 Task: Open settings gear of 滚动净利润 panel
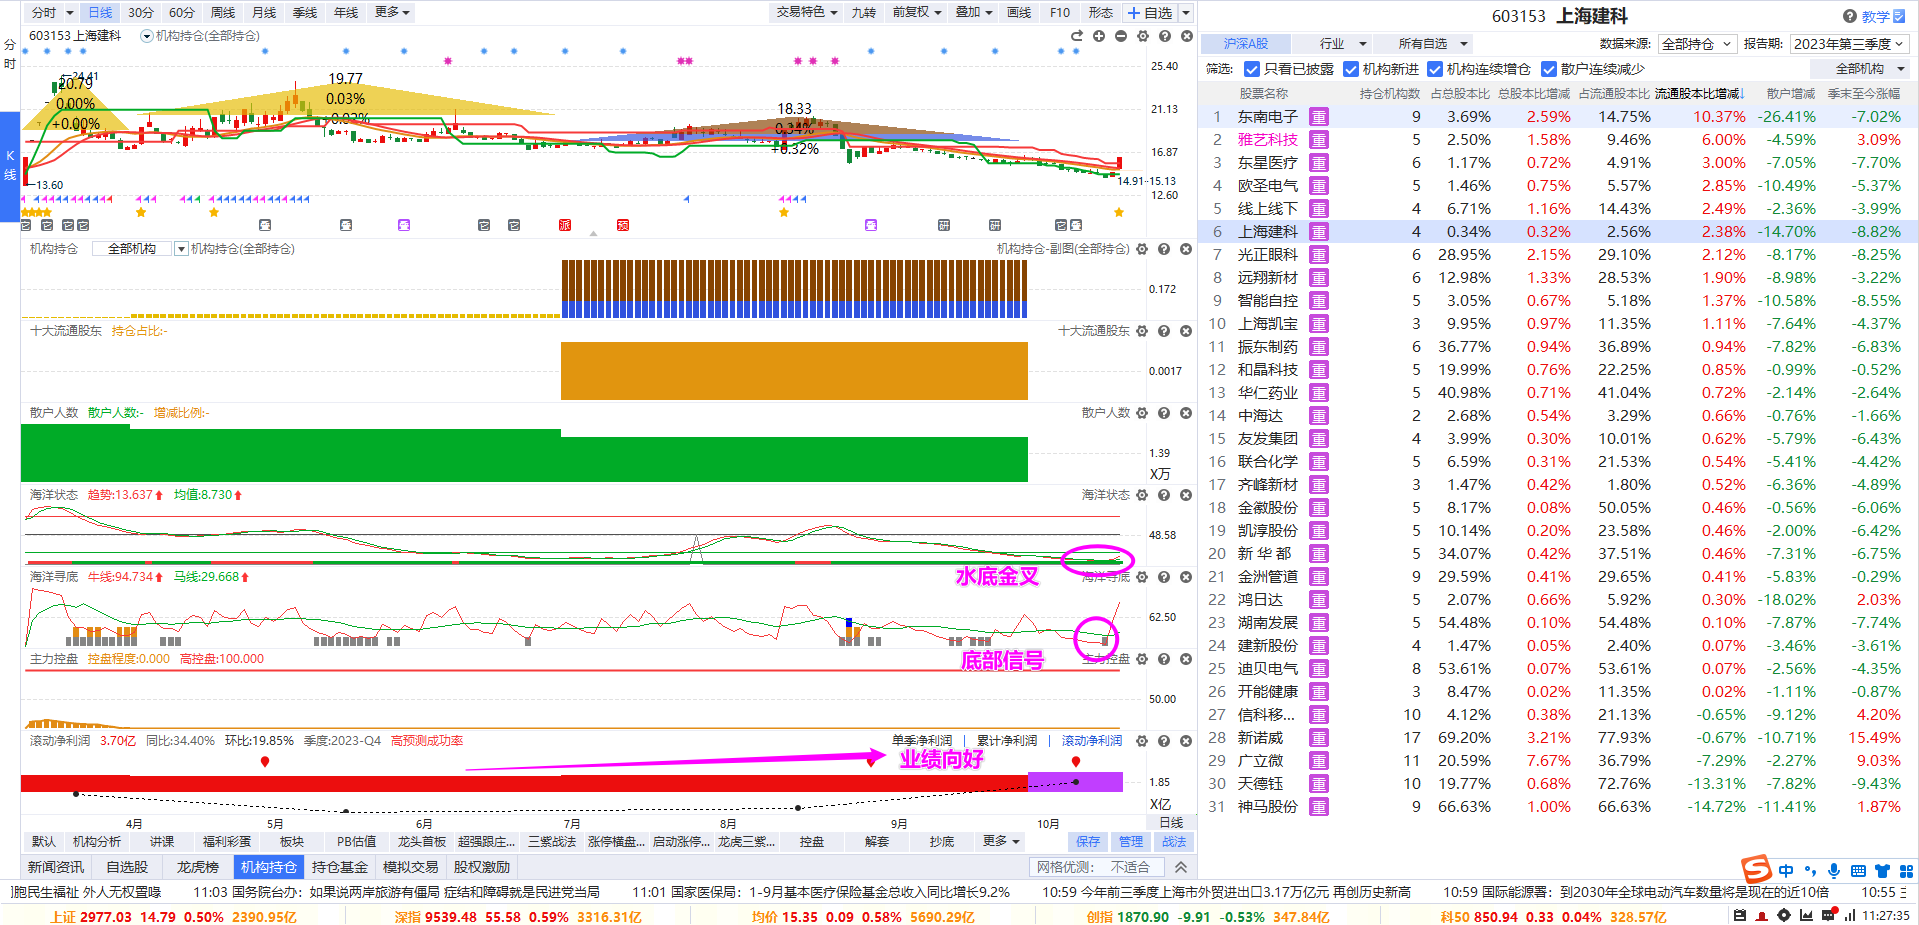tap(1142, 741)
